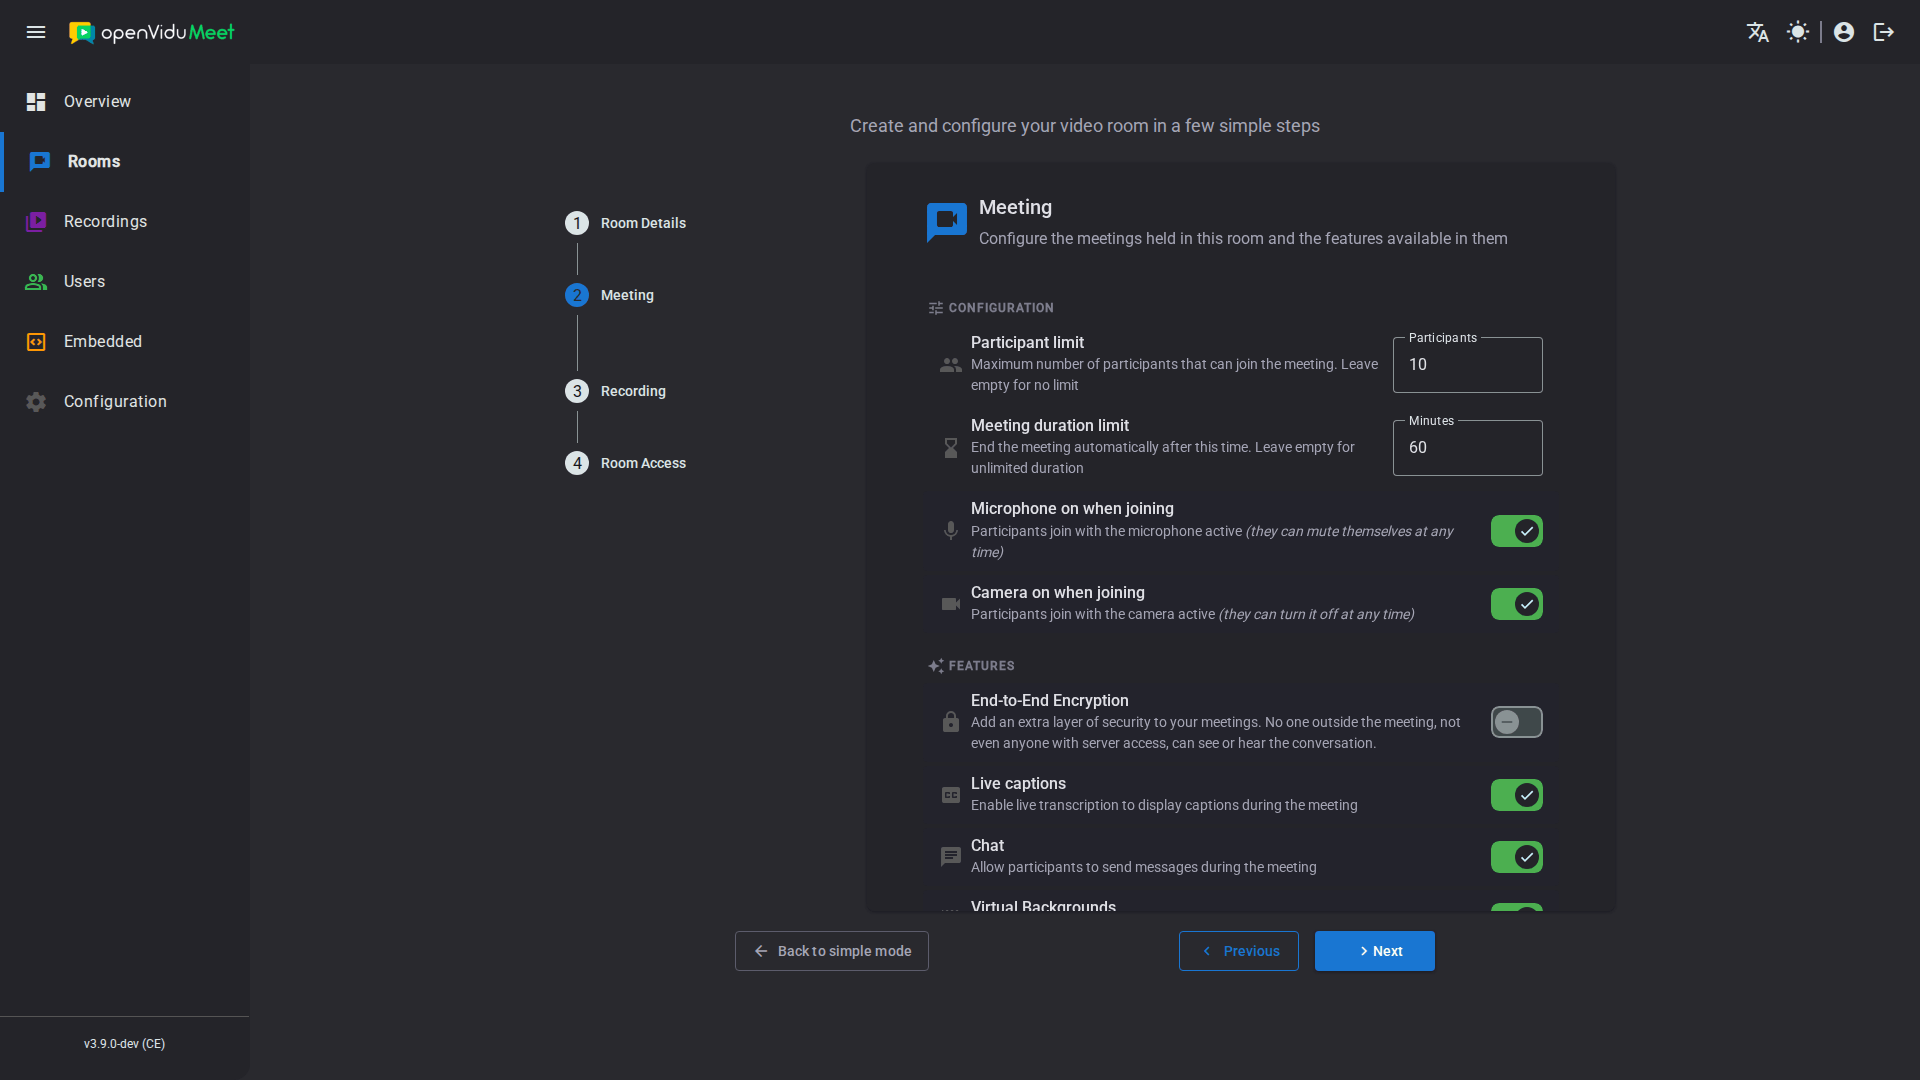Image resolution: width=1920 pixels, height=1080 pixels.
Task: Click the Next button
Action: [1375, 951]
